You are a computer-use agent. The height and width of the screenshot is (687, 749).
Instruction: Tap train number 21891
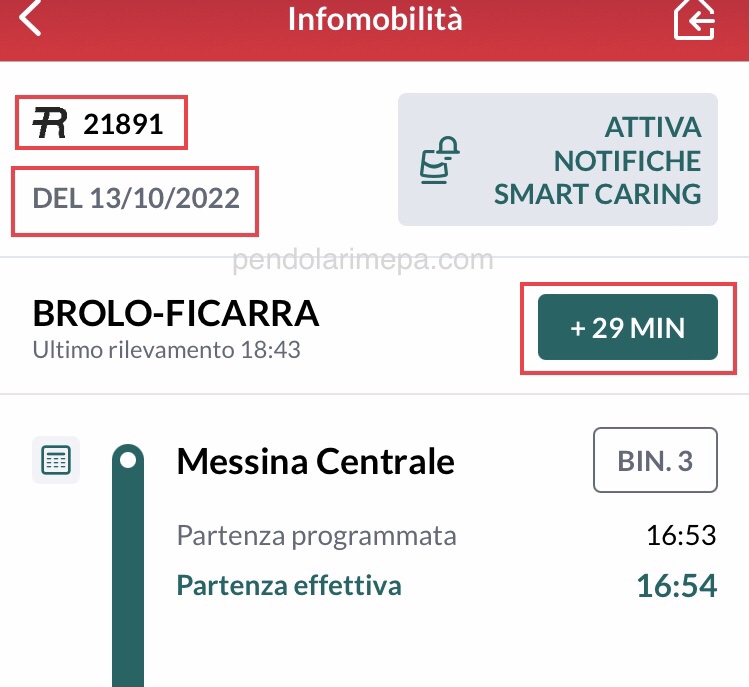pyautogui.click(x=123, y=124)
